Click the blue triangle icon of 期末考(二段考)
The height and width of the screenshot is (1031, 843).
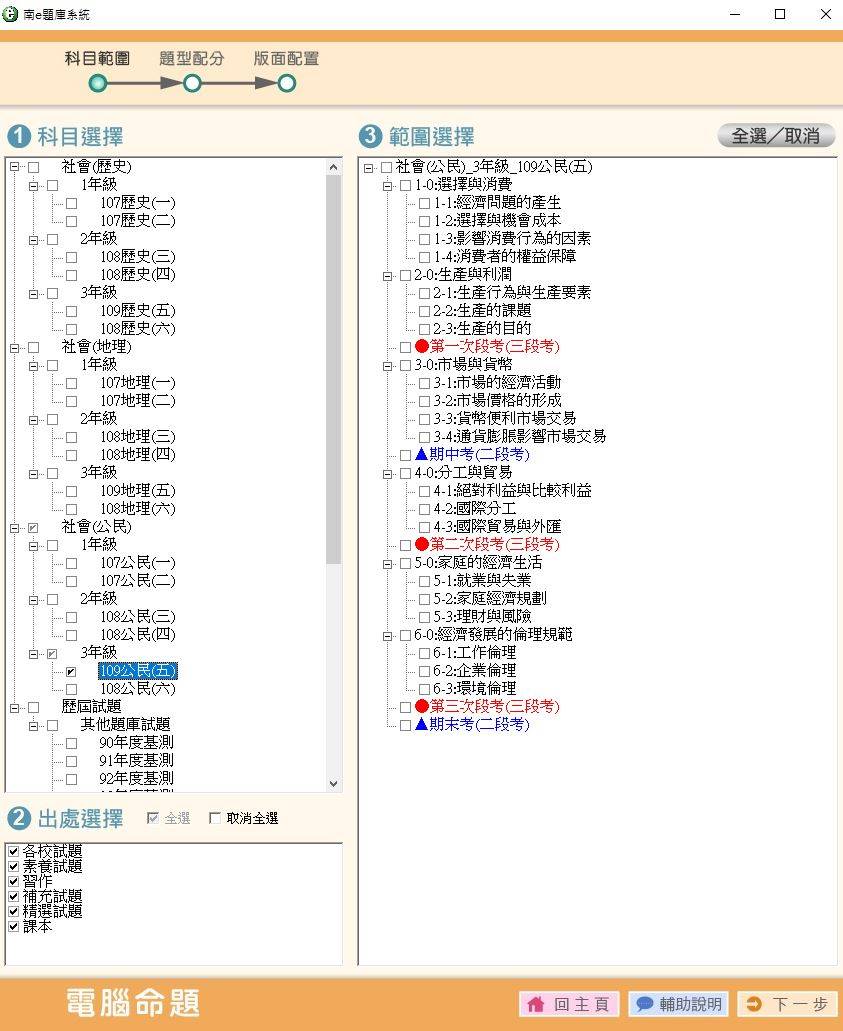(x=422, y=724)
